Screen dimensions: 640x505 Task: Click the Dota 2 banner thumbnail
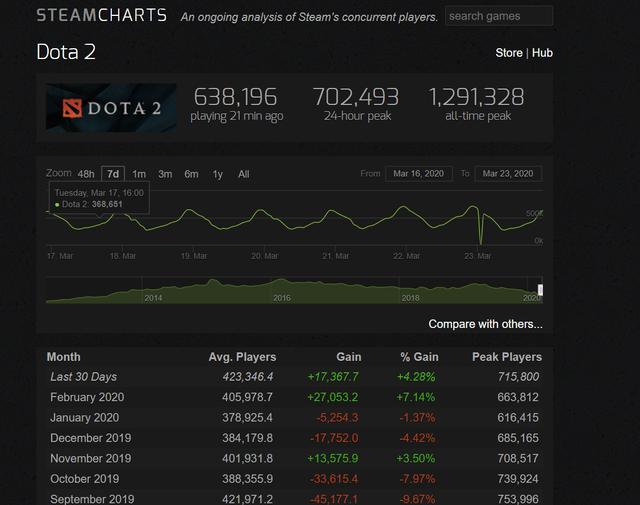111,108
